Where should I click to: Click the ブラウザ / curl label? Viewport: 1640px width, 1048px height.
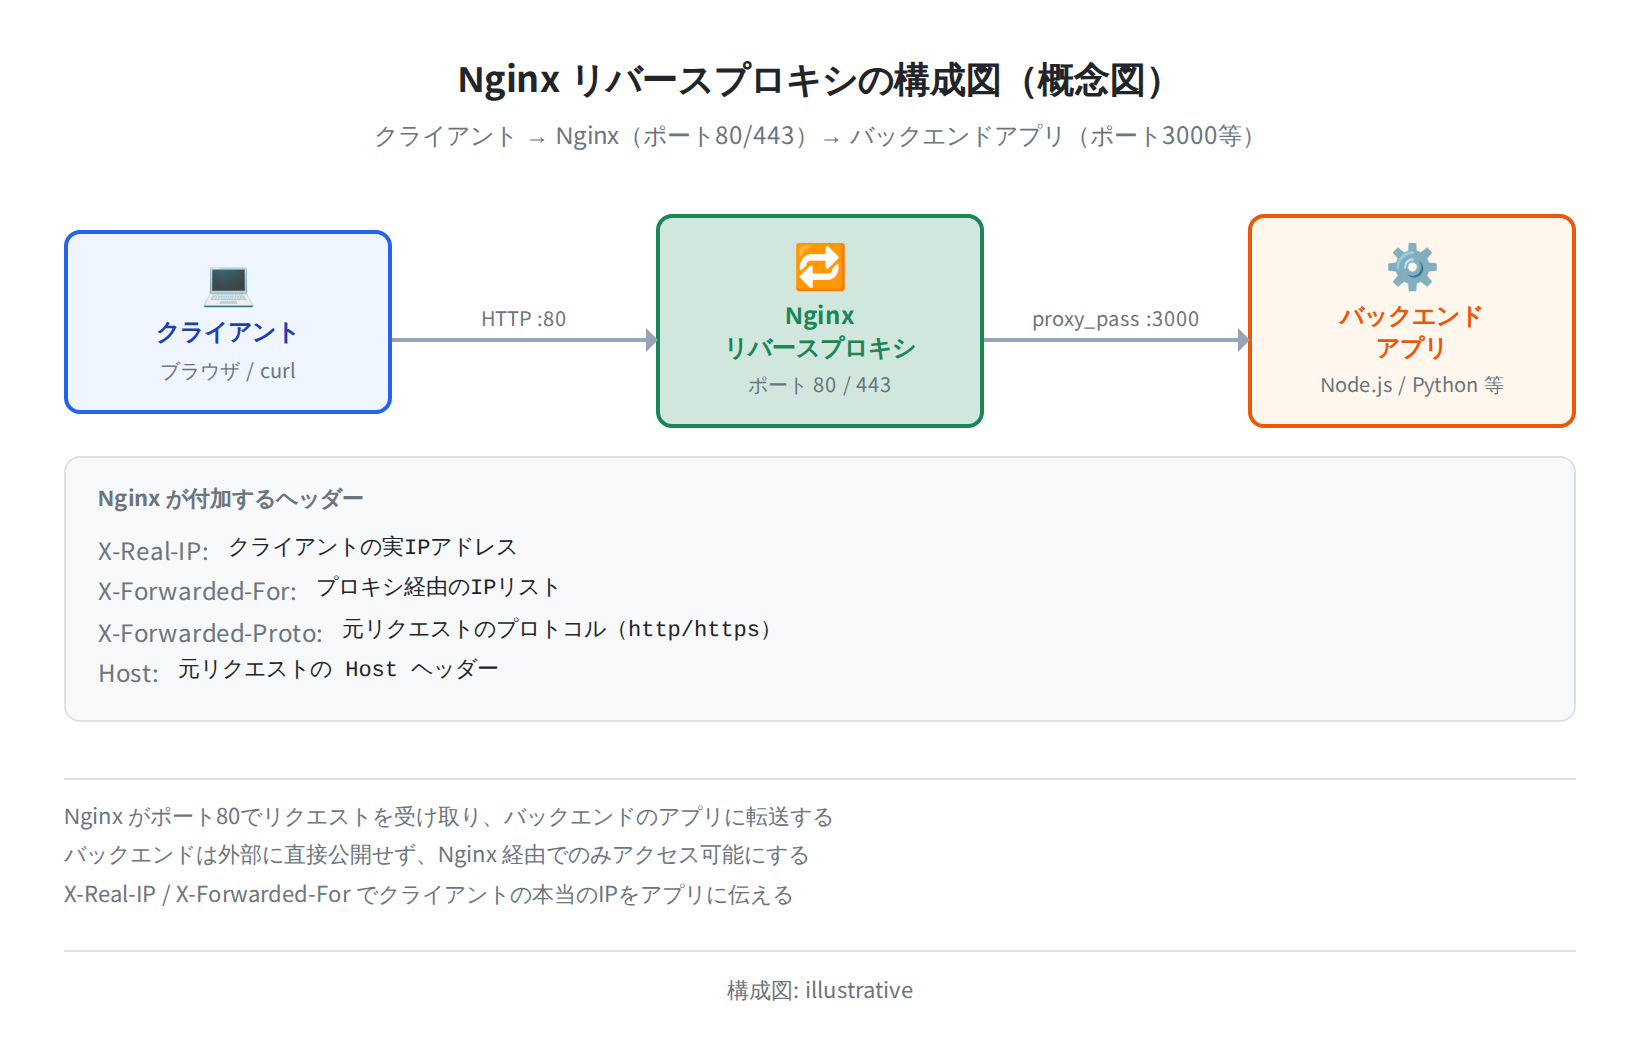(x=228, y=371)
